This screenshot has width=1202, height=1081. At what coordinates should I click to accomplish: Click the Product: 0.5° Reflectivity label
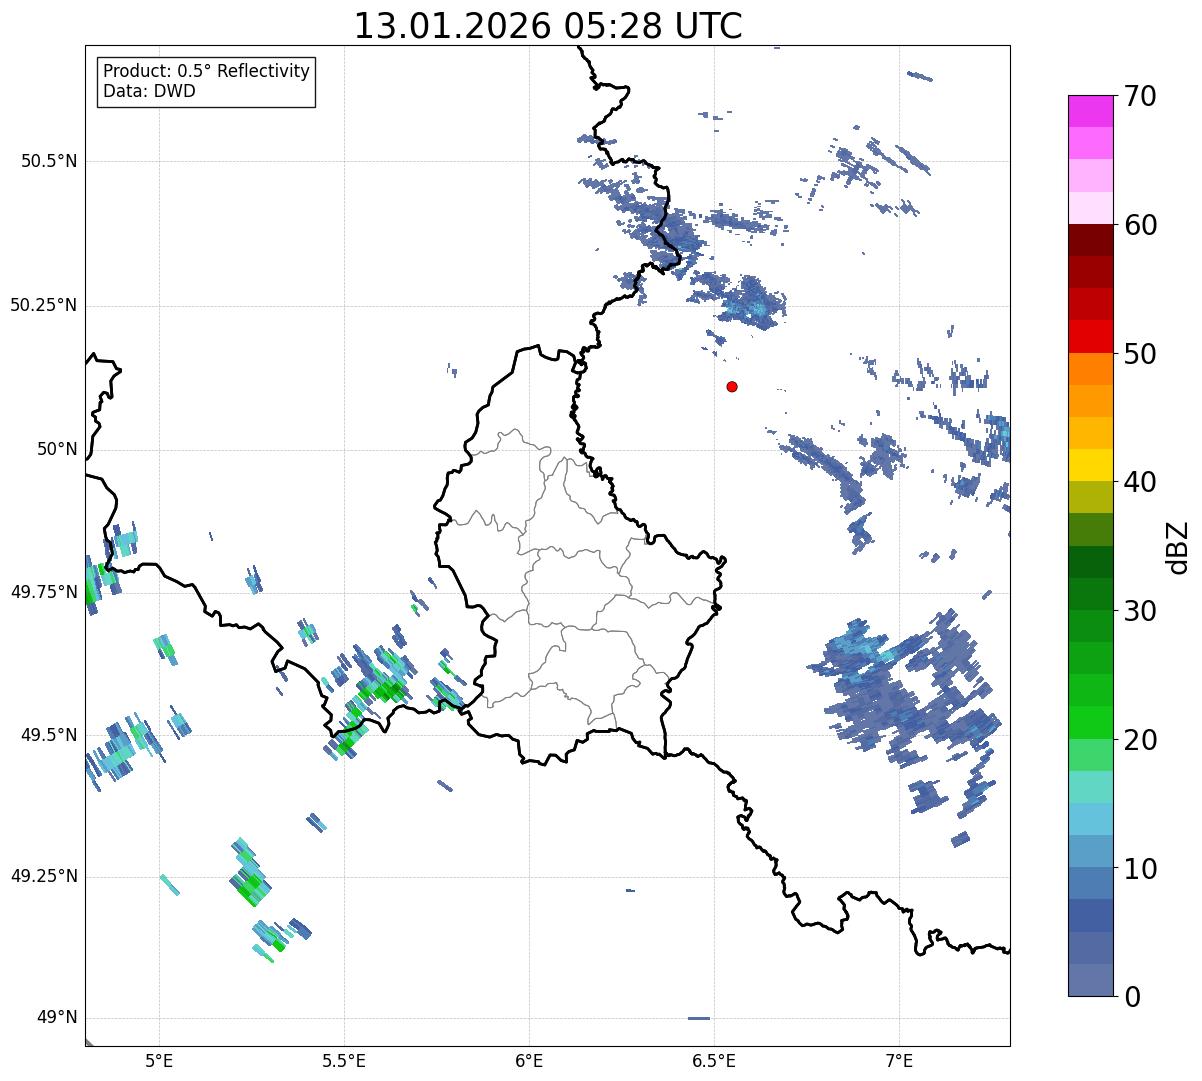point(207,72)
